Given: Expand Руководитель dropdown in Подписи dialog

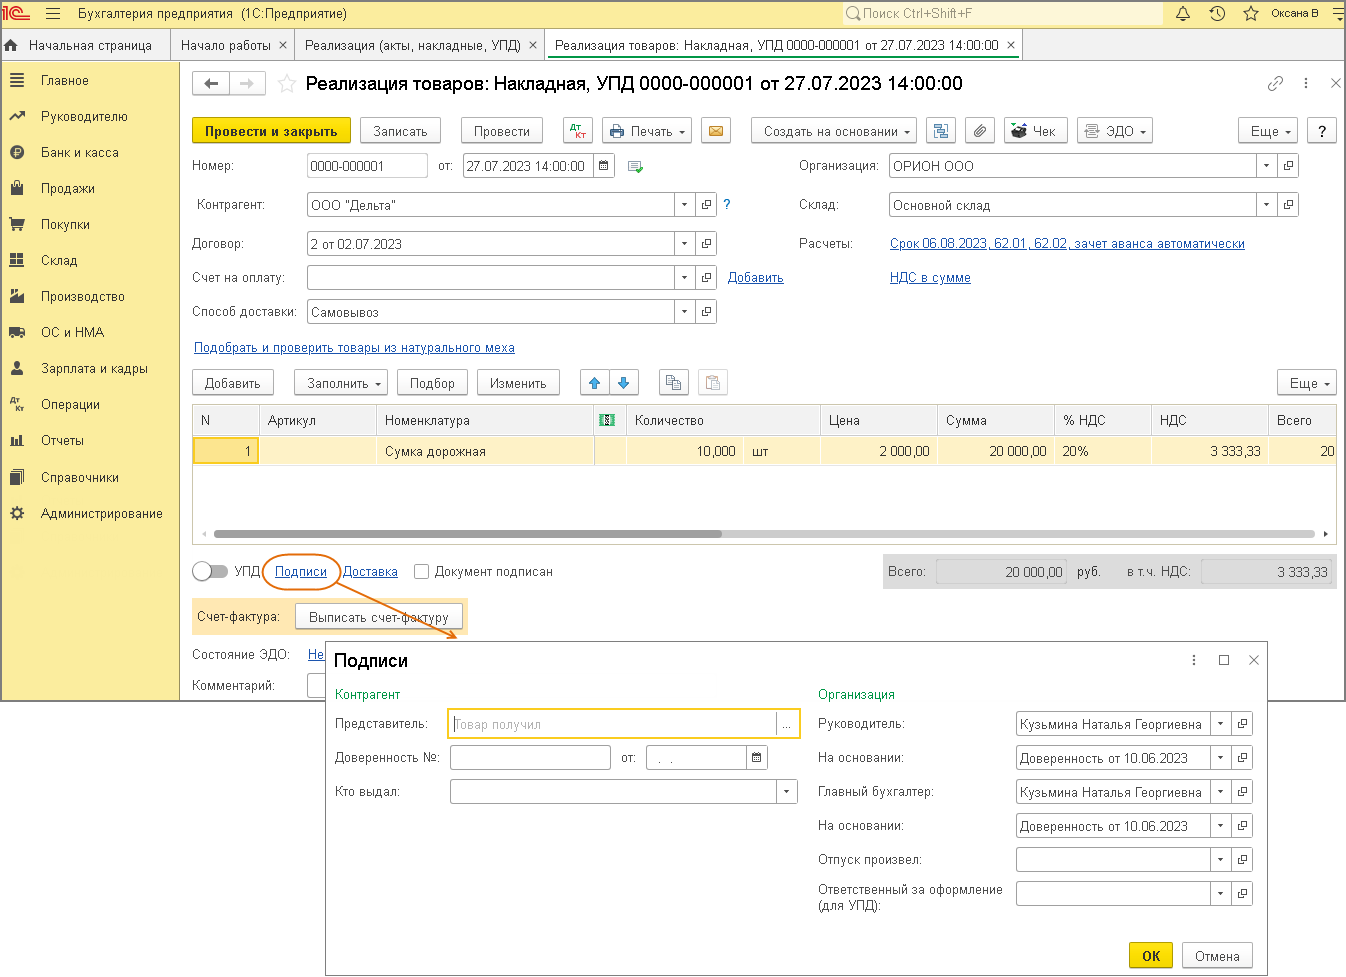Looking at the screenshot, I should [1220, 724].
